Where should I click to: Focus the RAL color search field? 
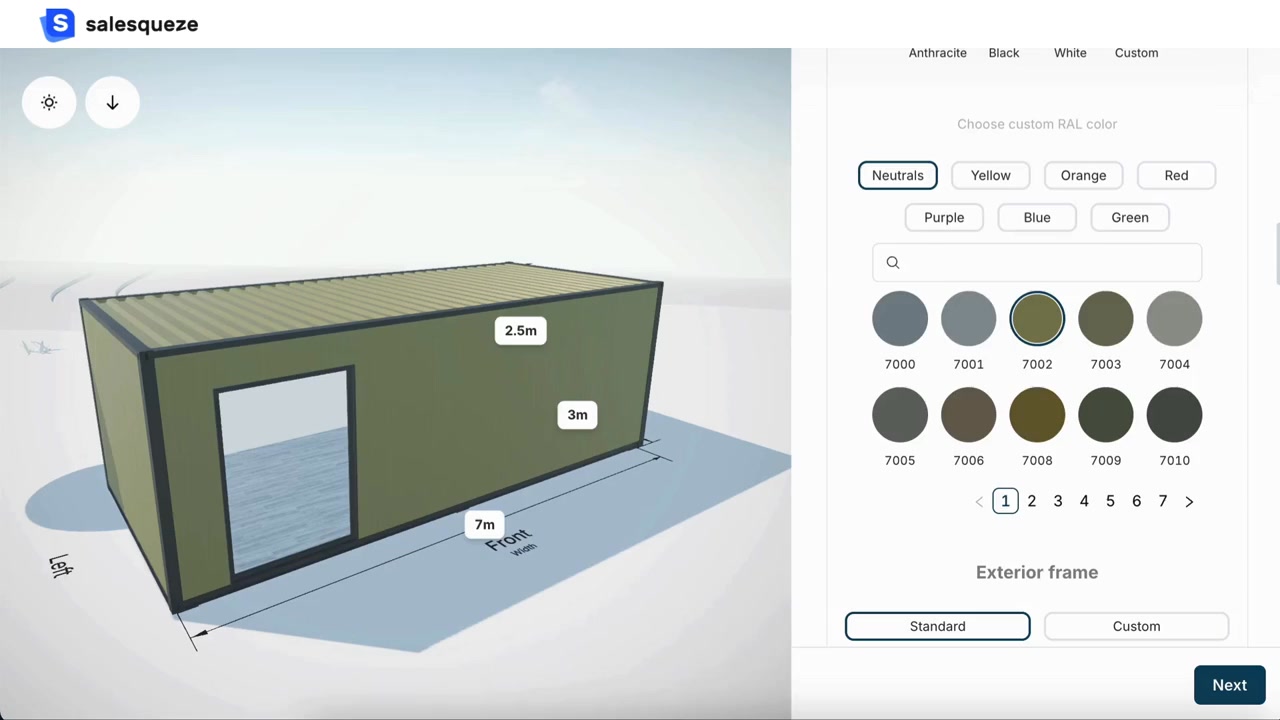(1037, 263)
